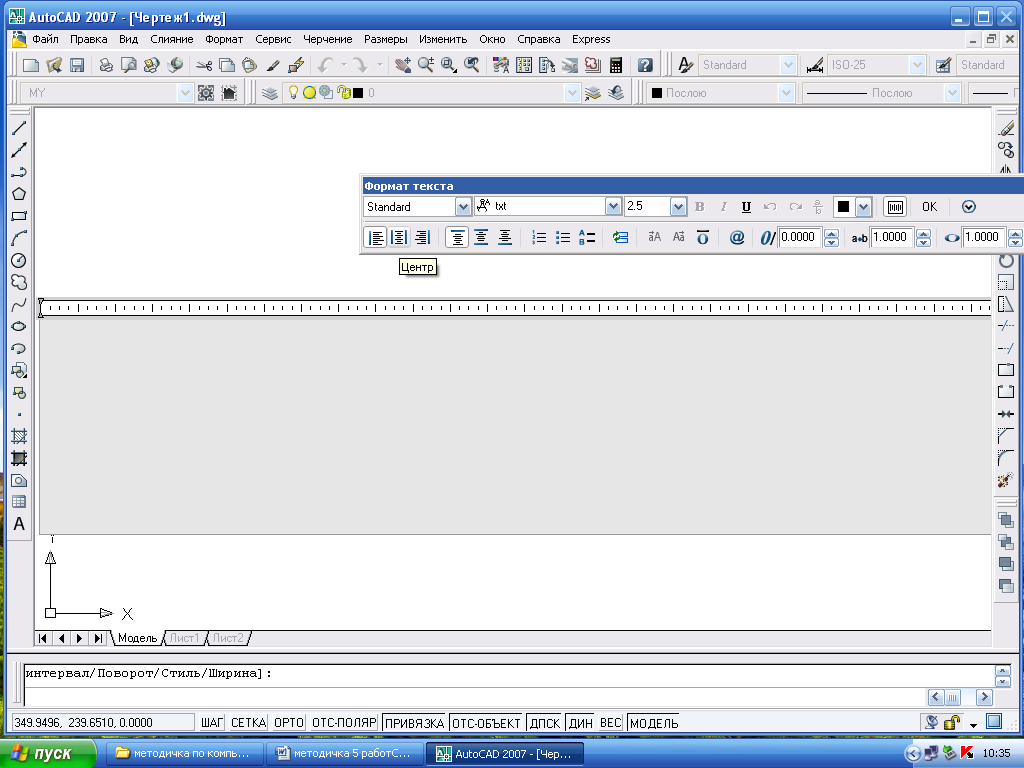Toggle Bold in text formatting
The width and height of the screenshot is (1024, 768).
point(699,207)
